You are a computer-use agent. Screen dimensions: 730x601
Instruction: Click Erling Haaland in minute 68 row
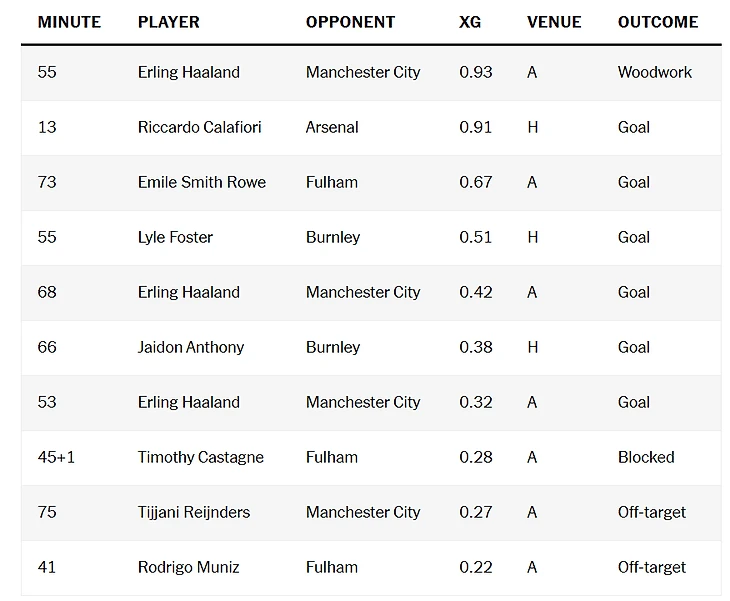click(189, 292)
